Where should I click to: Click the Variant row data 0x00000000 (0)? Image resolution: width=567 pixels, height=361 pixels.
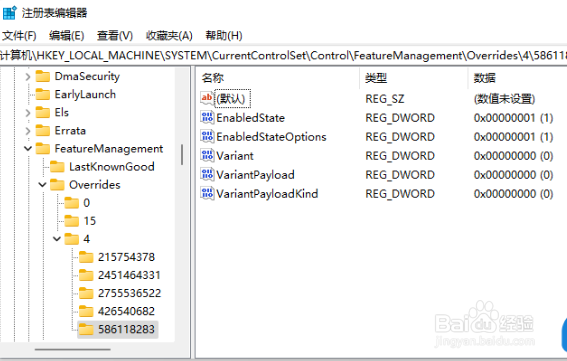coord(513,156)
